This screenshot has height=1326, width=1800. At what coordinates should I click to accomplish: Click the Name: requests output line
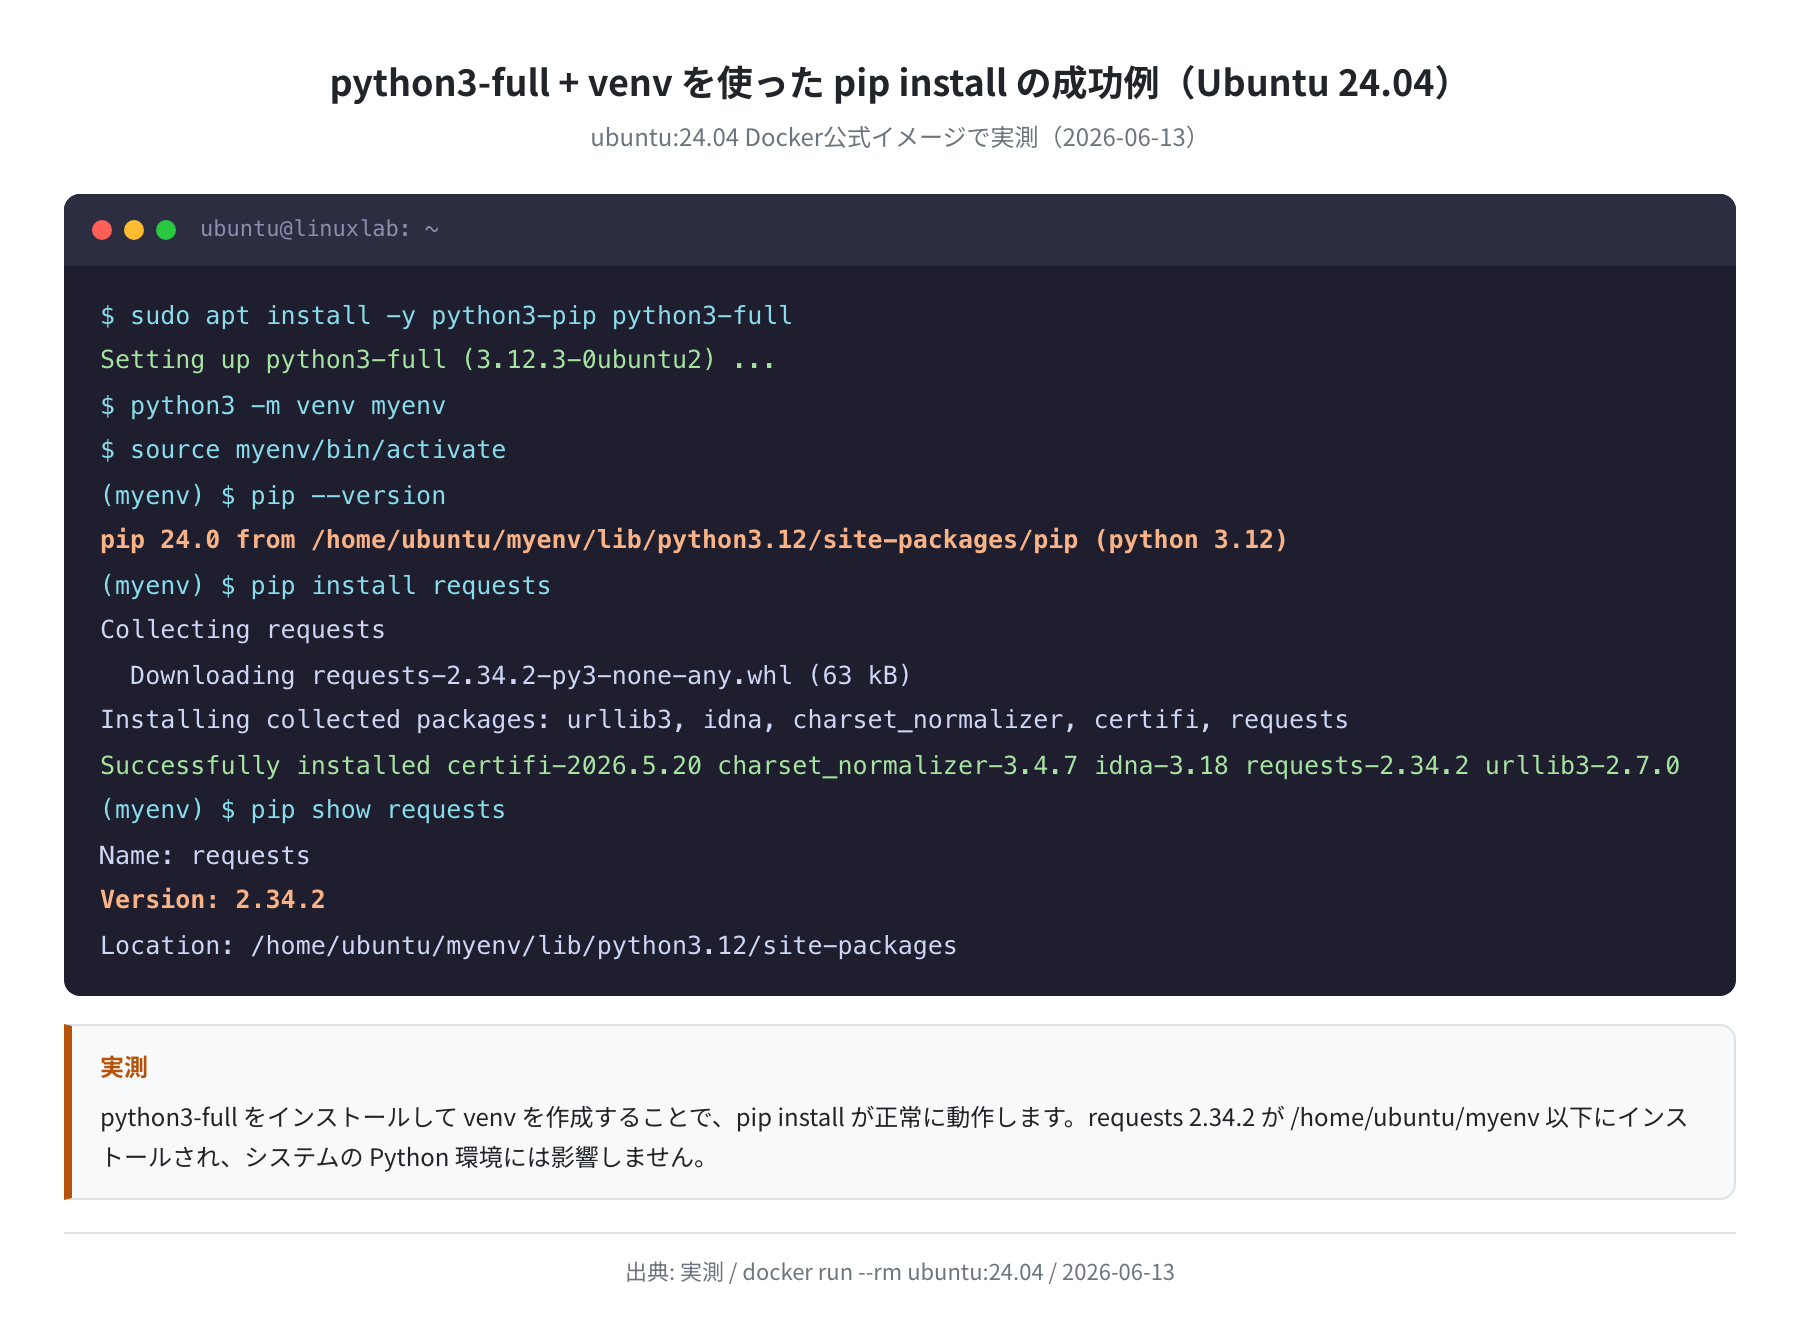tap(205, 856)
